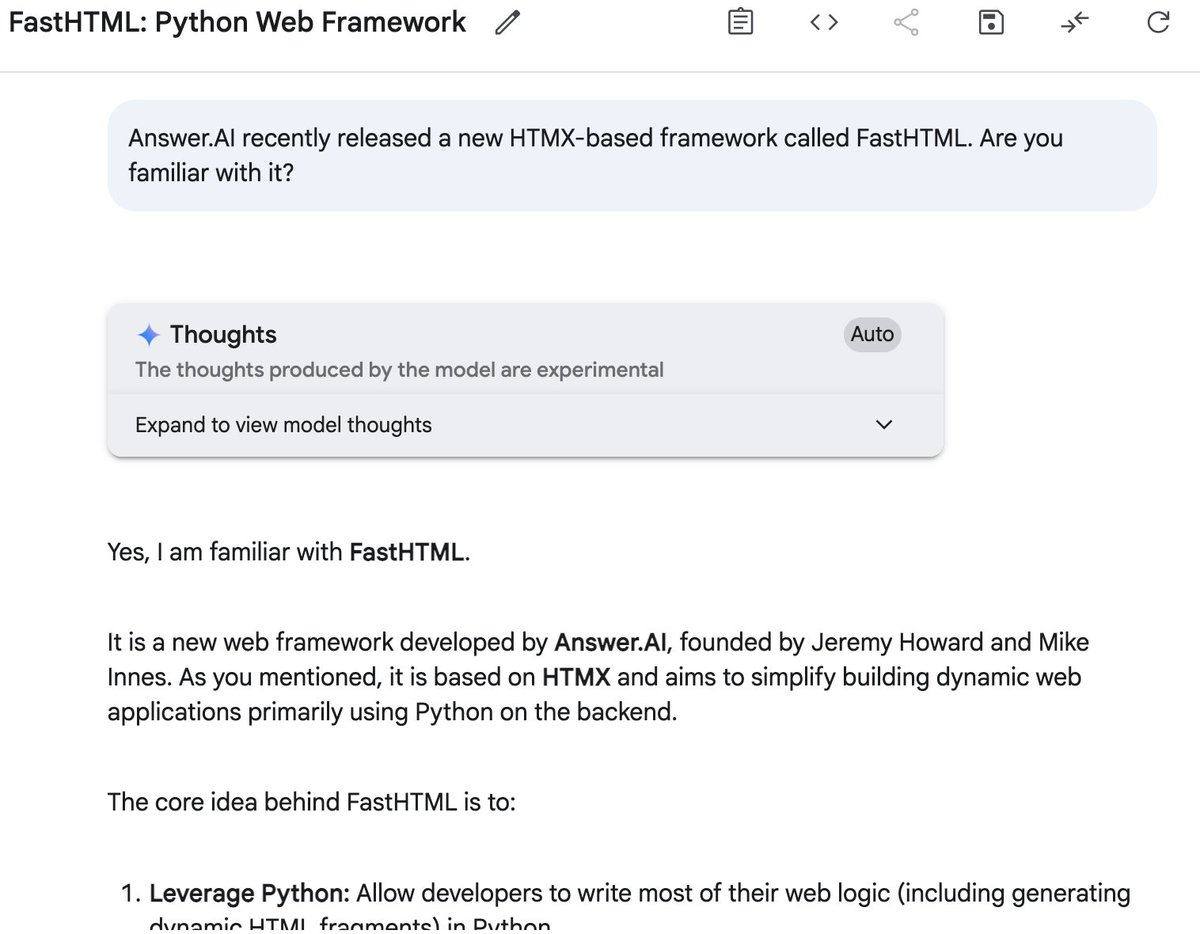Click the user prompt message bubble
The image size is (1200, 934).
pos(632,155)
